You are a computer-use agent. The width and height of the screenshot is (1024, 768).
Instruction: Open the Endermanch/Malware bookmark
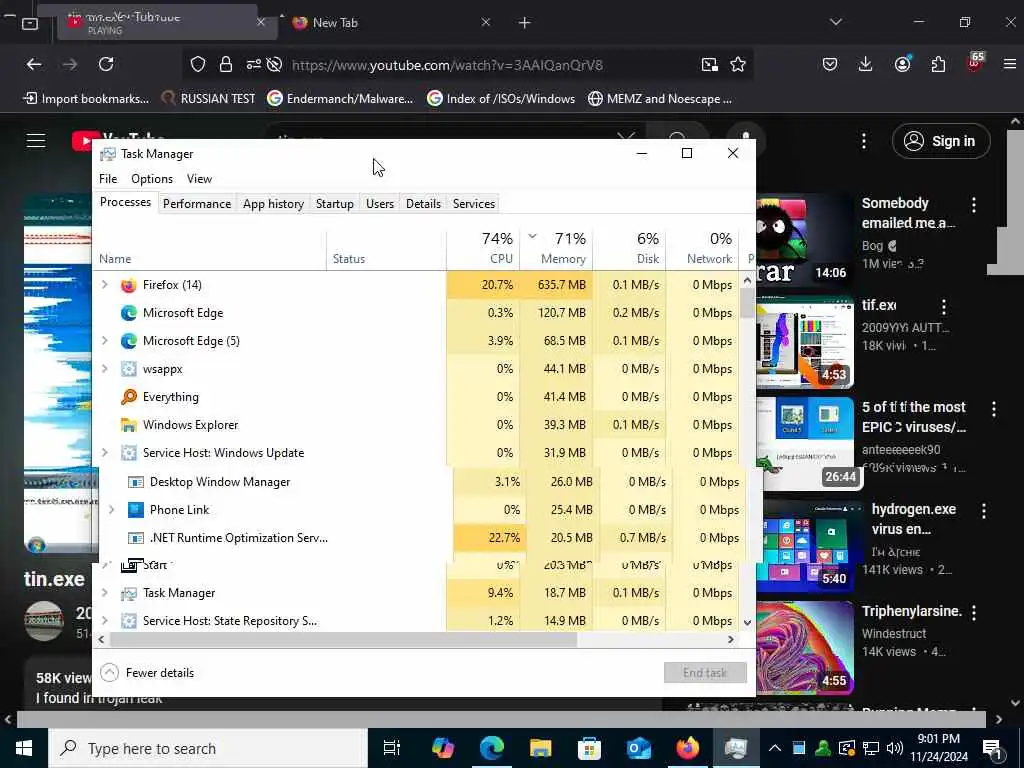click(341, 99)
